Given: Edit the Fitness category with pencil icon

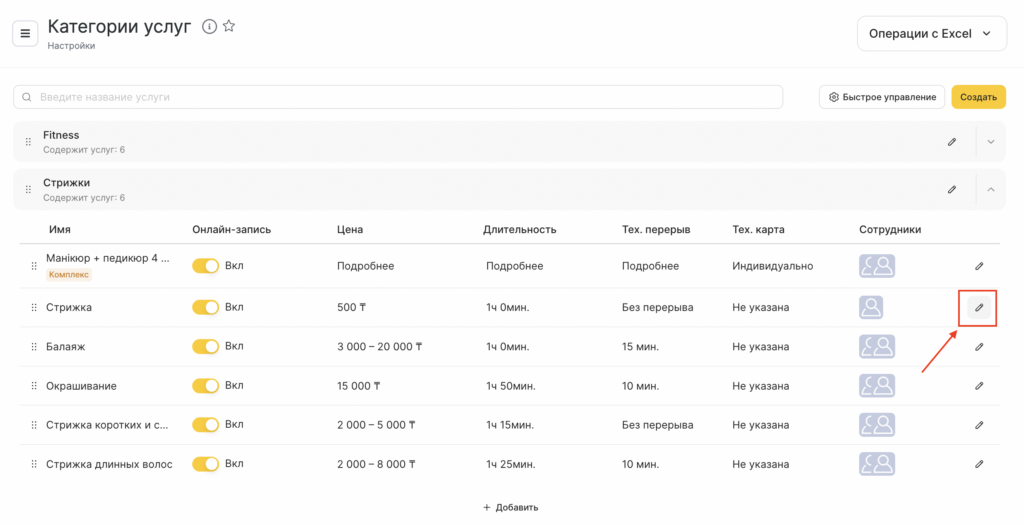Looking at the screenshot, I should pos(951,142).
